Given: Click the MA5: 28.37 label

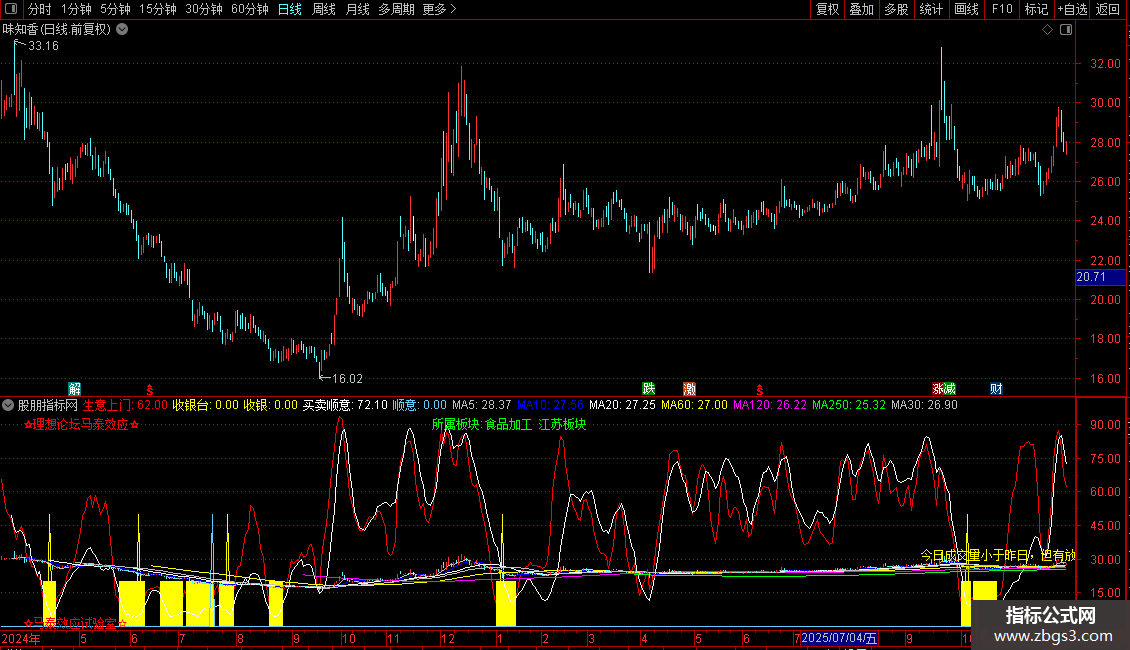Looking at the screenshot, I should 481,406.
